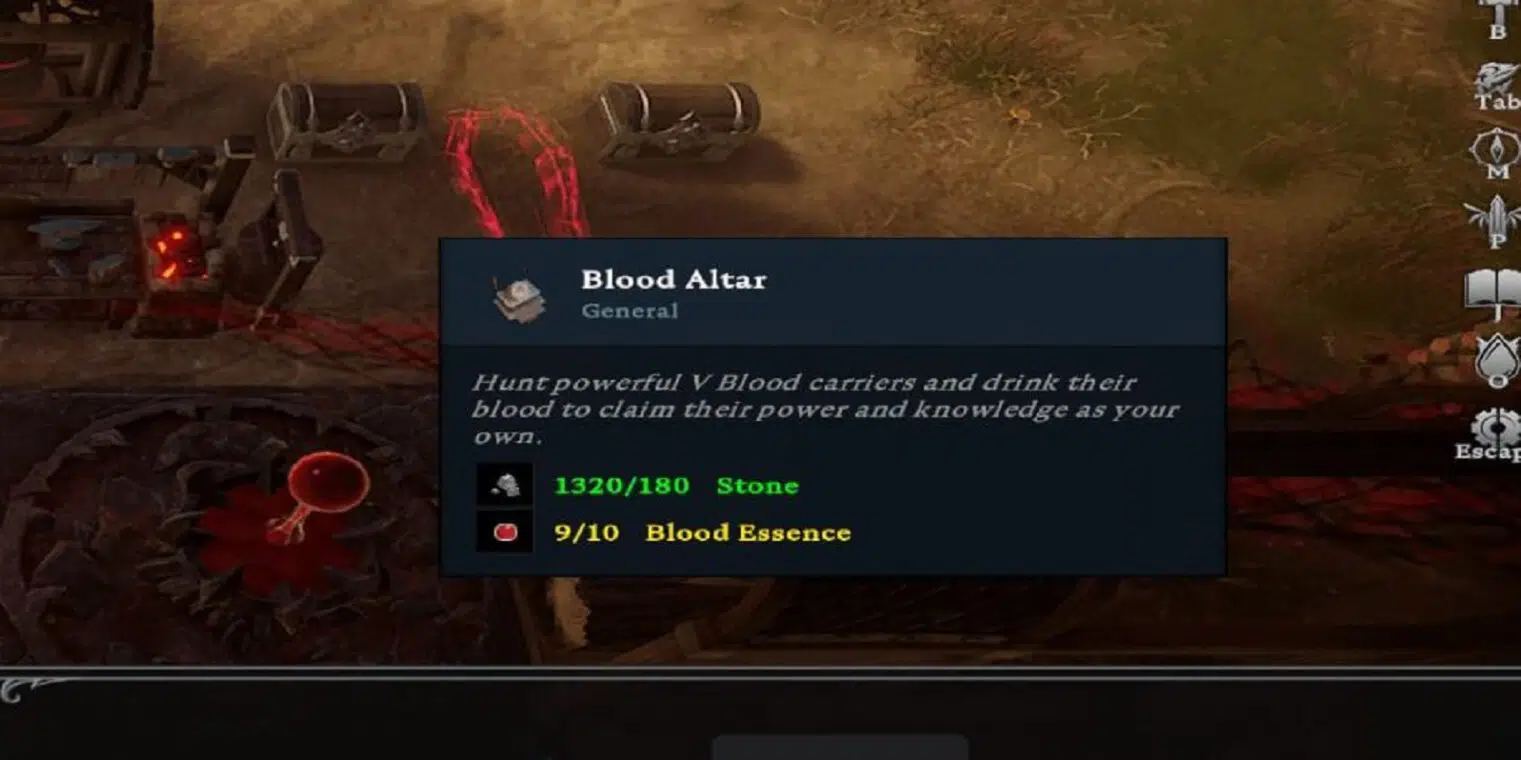Click the gray handle at bottom center

point(839,747)
